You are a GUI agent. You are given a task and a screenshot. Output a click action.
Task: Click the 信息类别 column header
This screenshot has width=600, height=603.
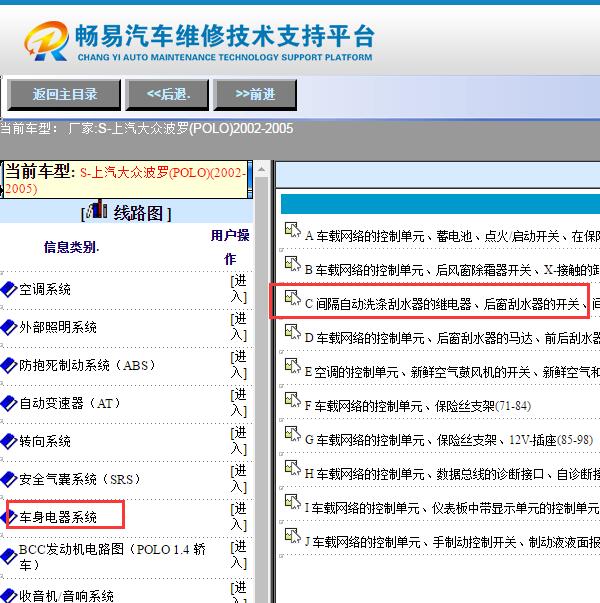71,247
